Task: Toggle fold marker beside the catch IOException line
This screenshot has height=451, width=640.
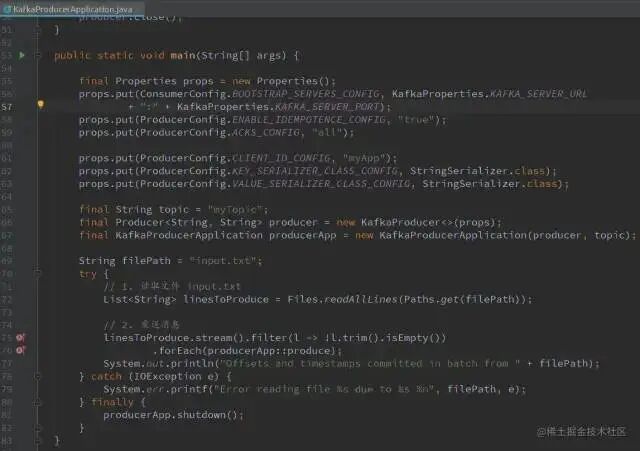Action: [38, 376]
